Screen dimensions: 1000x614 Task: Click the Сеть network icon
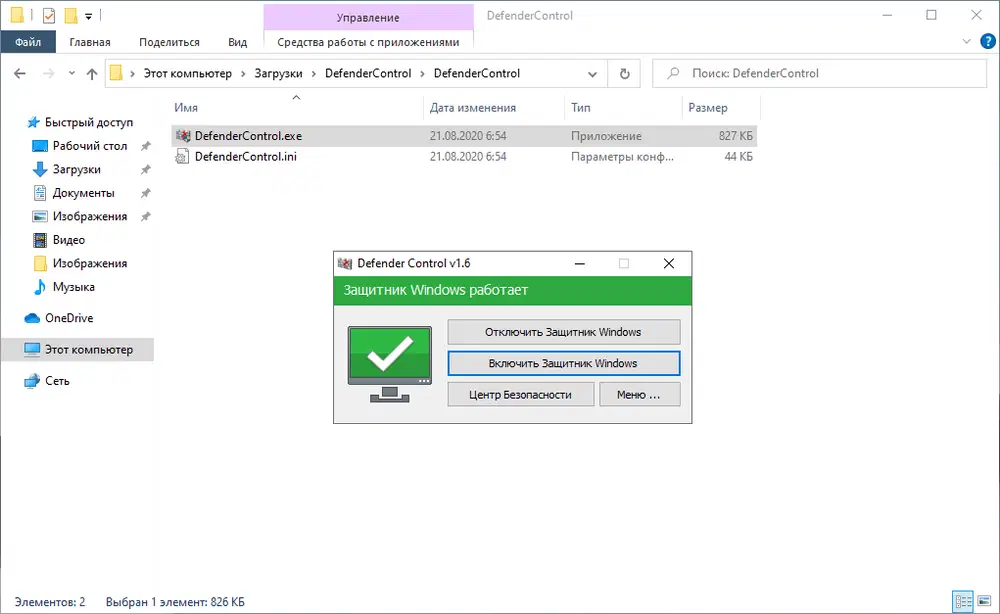tap(32, 381)
